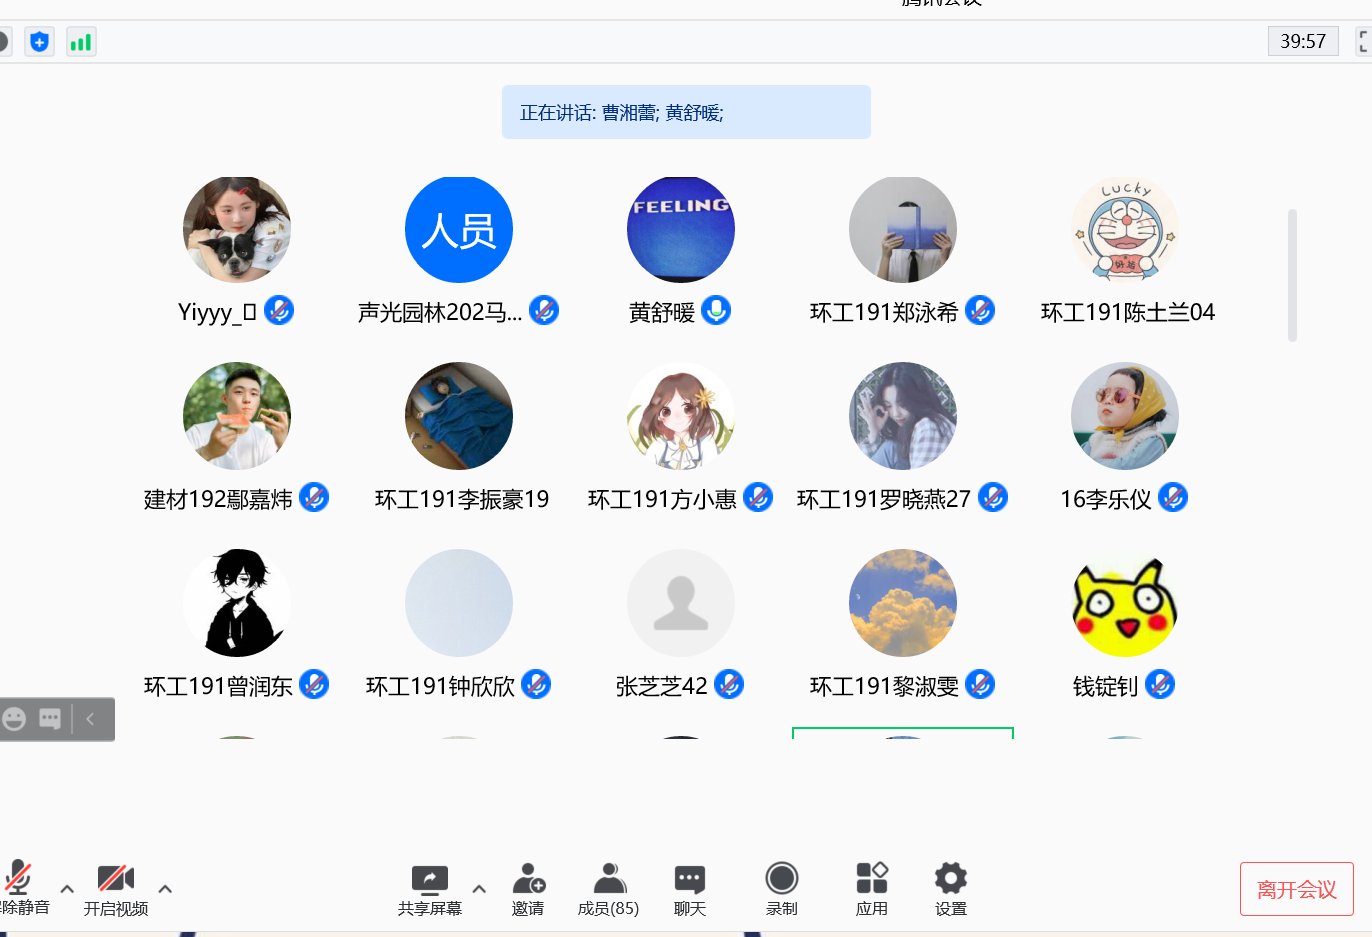Click the blue security shield icon
1372x937 pixels.
pos(39,42)
